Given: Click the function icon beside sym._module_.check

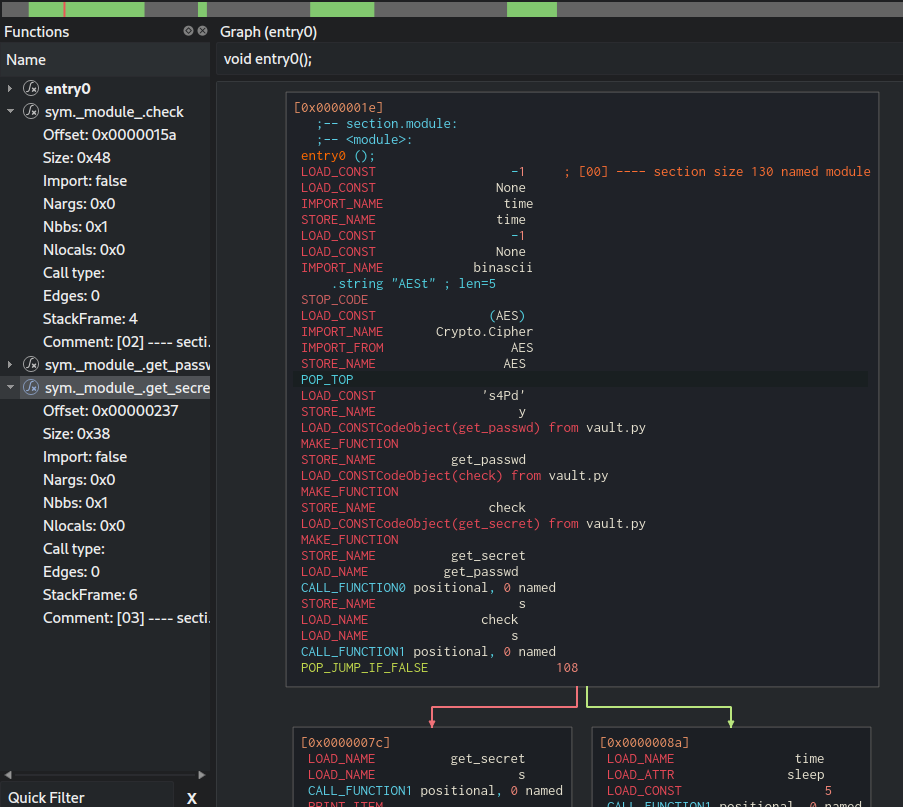Looking at the screenshot, I should click(x=31, y=111).
